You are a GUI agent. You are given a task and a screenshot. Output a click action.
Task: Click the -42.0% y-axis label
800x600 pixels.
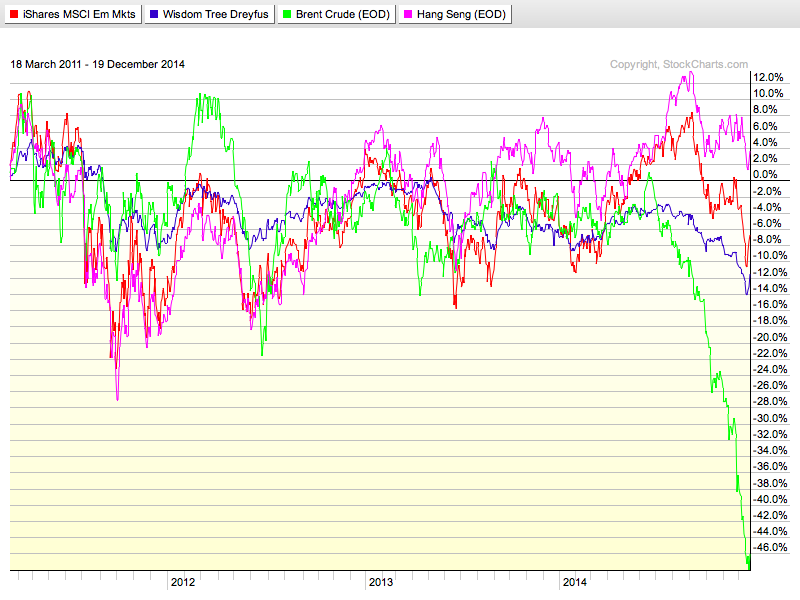(770, 515)
